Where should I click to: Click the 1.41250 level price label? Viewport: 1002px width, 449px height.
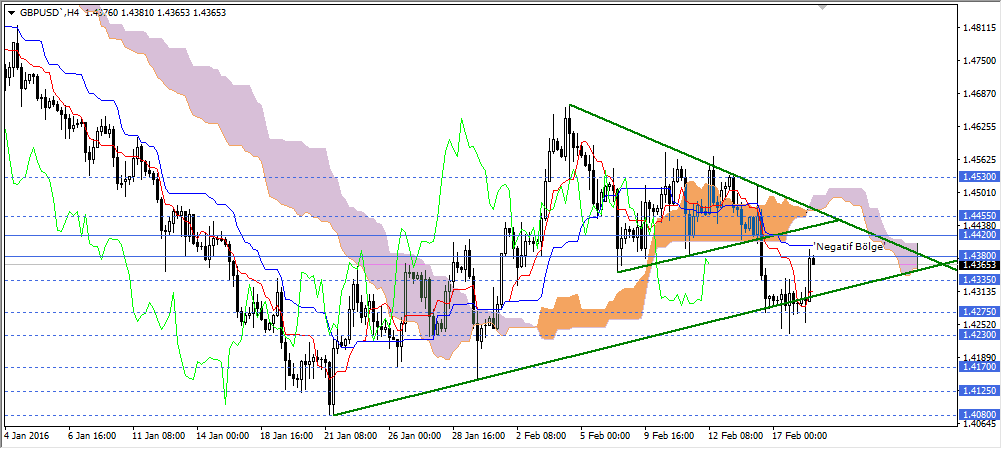pyautogui.click(x=978, y=390)
